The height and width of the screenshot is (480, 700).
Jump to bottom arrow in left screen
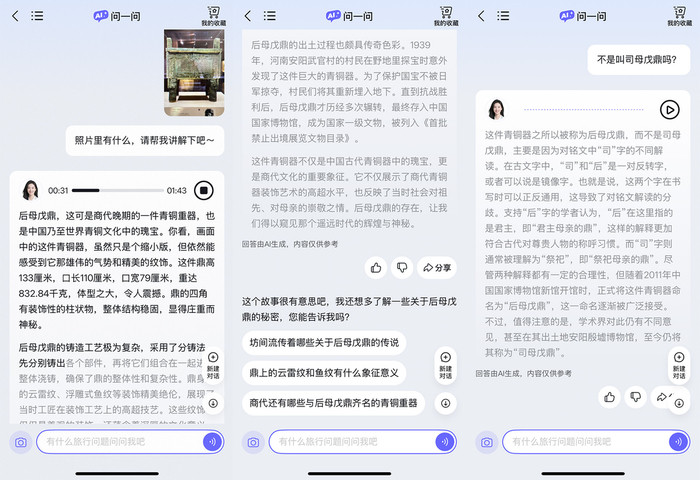[x=213, y=403]
